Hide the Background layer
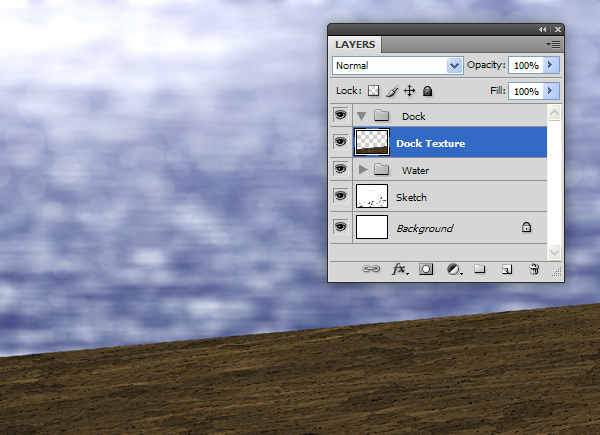The image size is (600, 435). (341, 227)
